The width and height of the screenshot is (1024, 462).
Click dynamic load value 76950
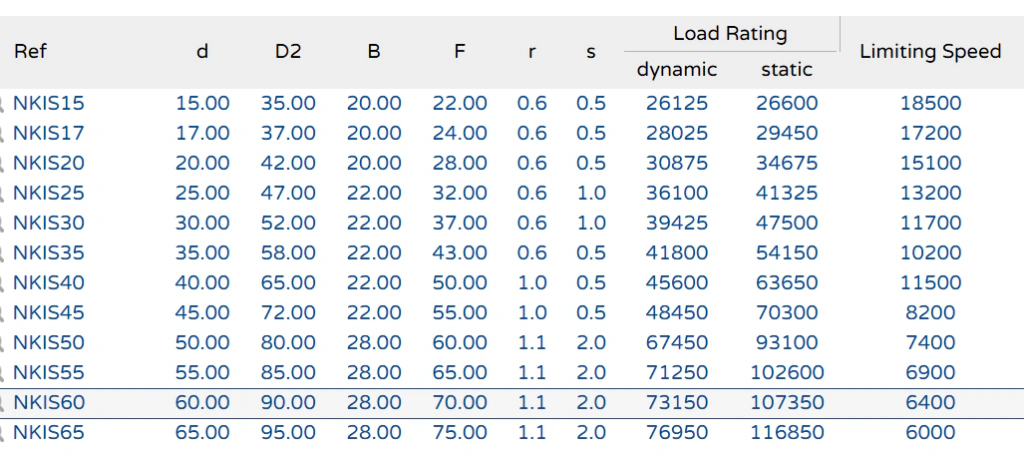coord(677,433)
